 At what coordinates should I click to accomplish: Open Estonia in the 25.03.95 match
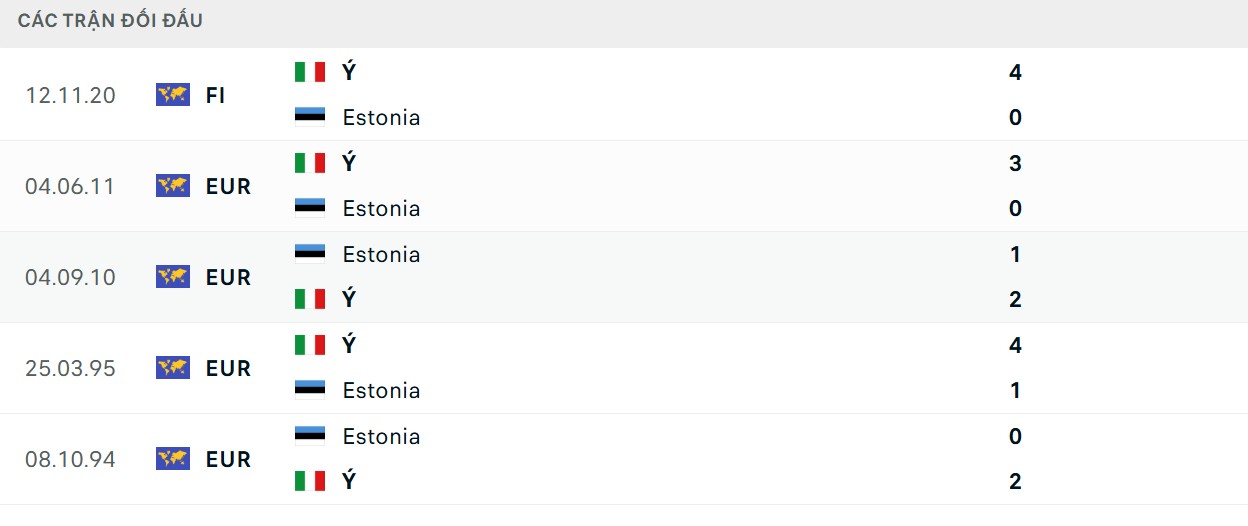[381, 390]
